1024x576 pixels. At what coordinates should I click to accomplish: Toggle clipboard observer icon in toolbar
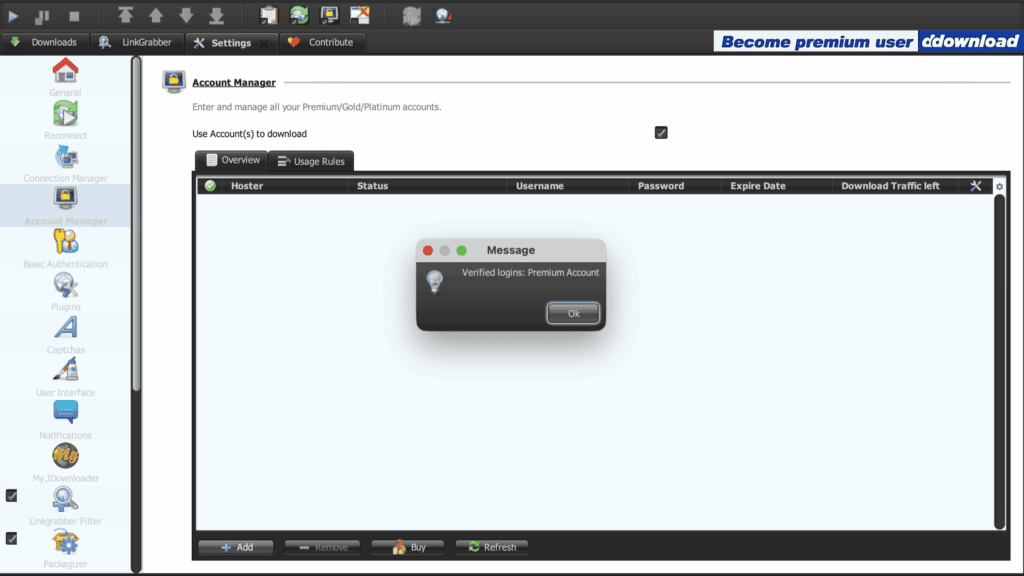[268, 15]
